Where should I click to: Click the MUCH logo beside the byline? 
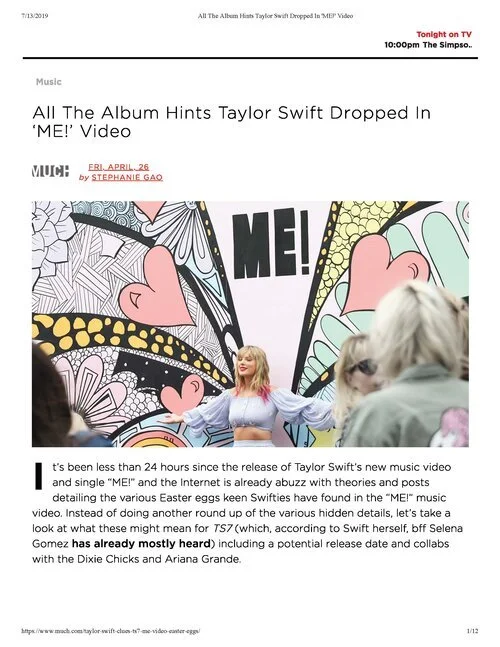pos(50,171)
